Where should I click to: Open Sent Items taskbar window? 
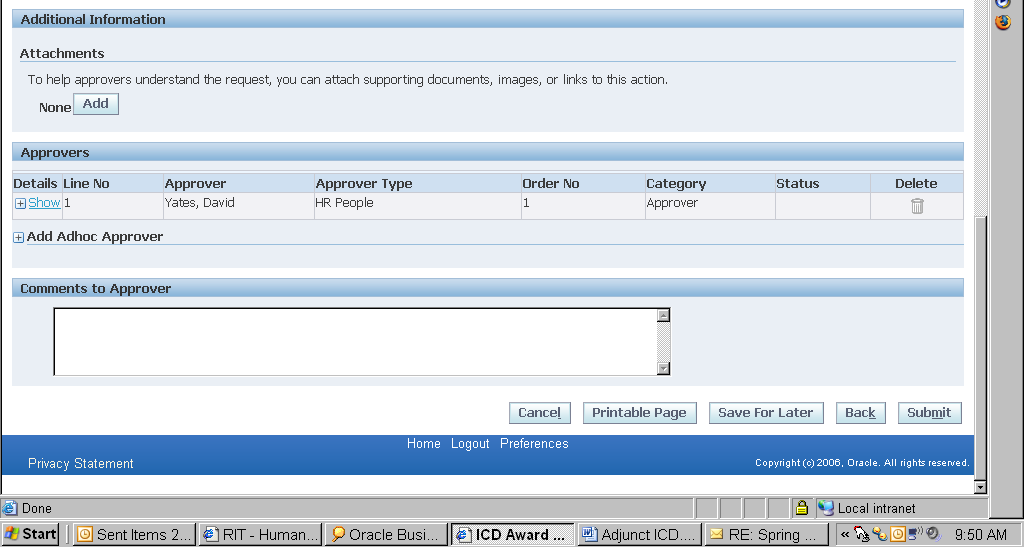(x=134, y=534)
